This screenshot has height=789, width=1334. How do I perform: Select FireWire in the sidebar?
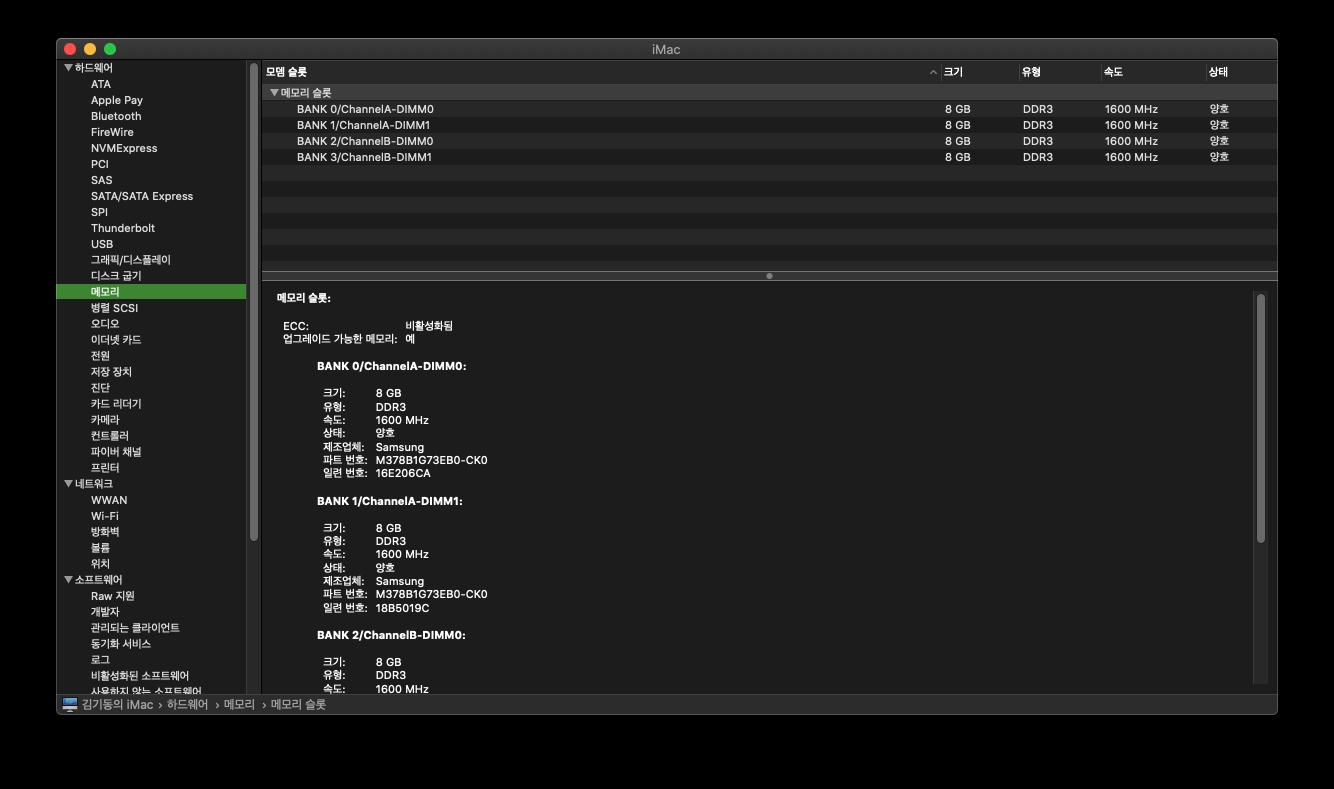coord(112,132)
